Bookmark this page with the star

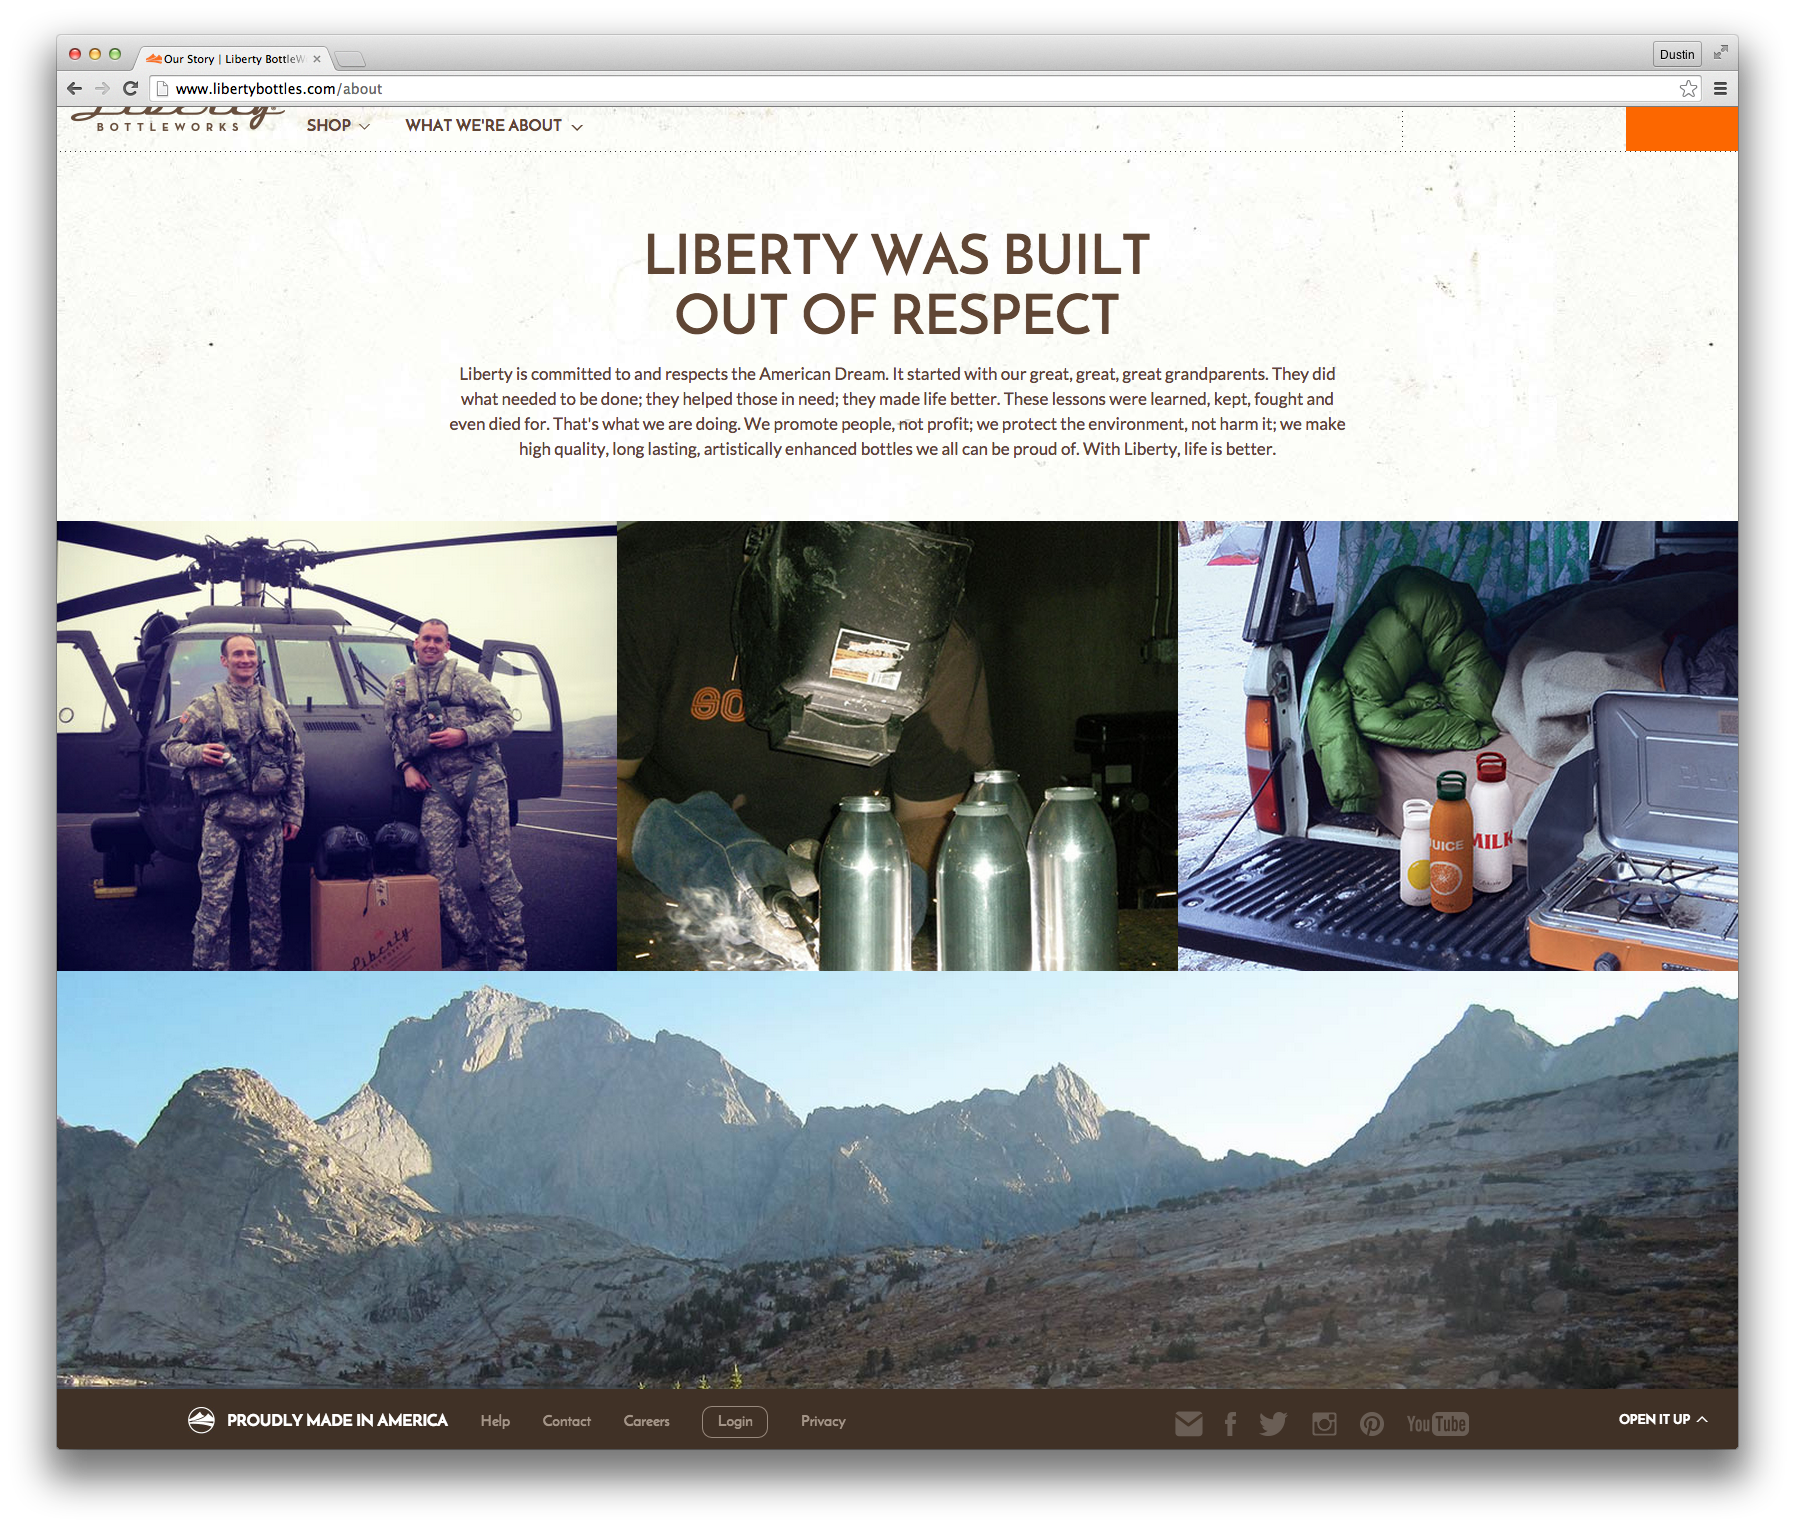pyautogui.click(x=1688, y=89)
